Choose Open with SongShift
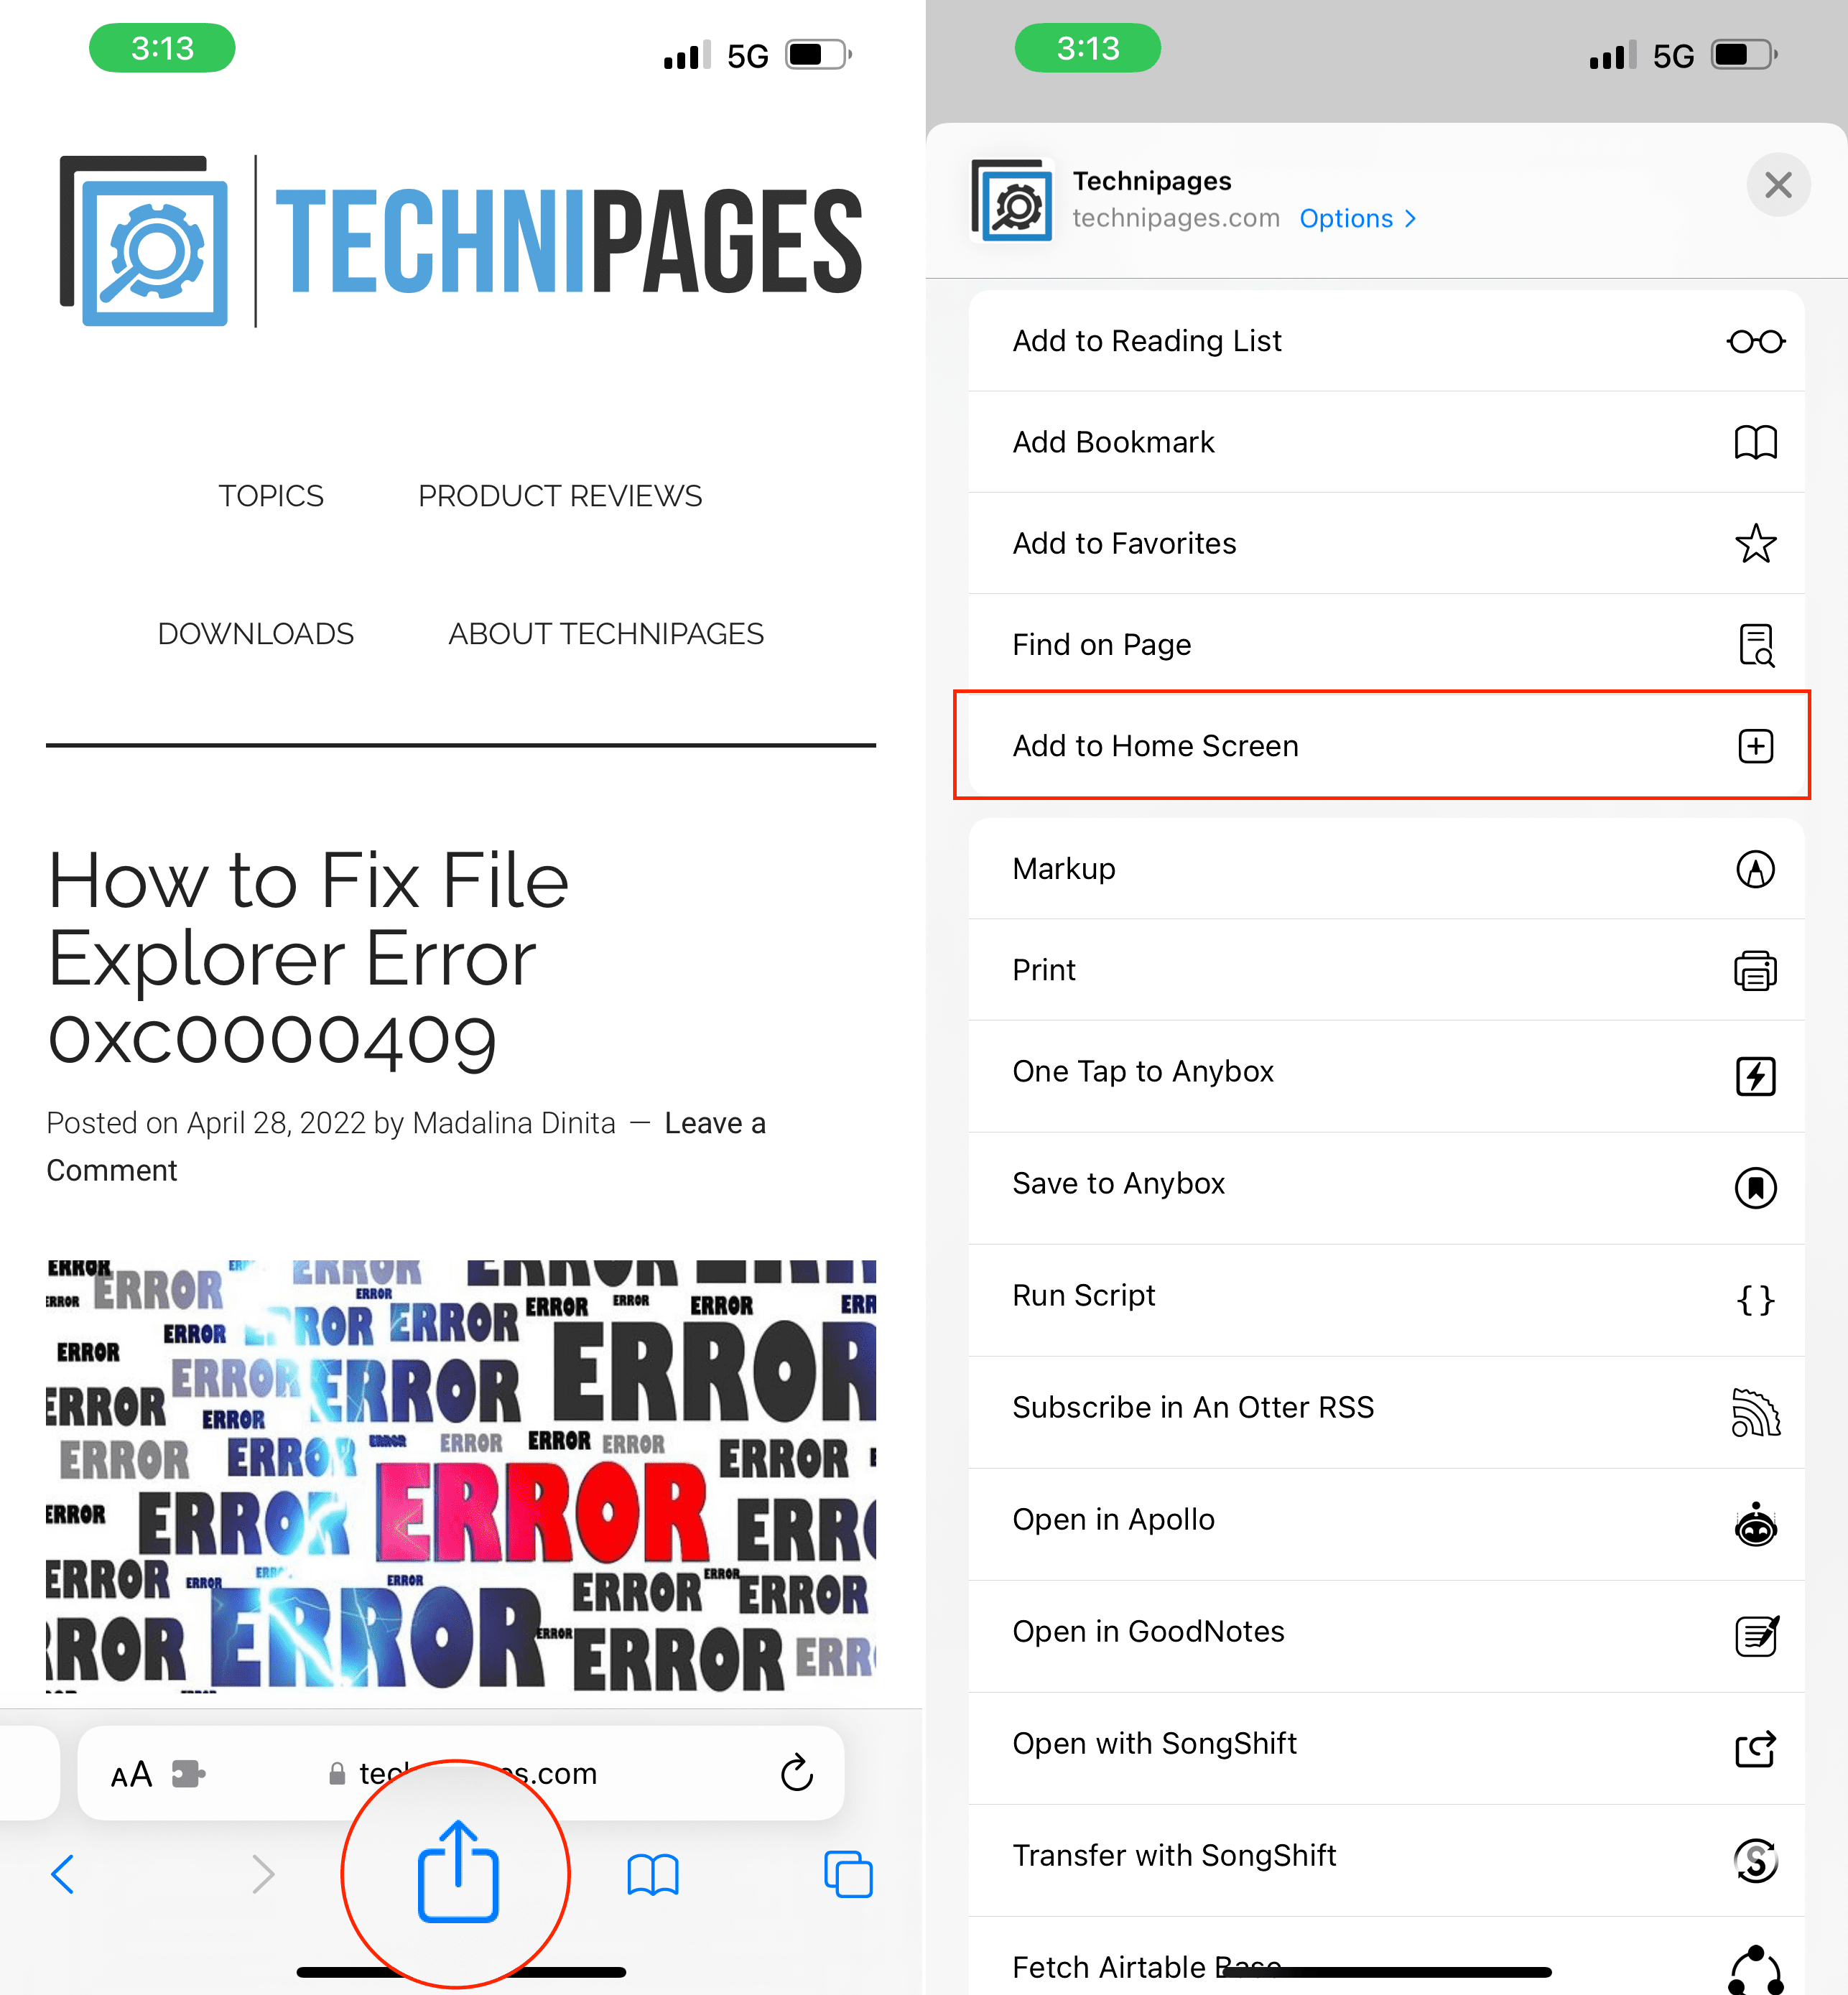 [1386, 1748]
